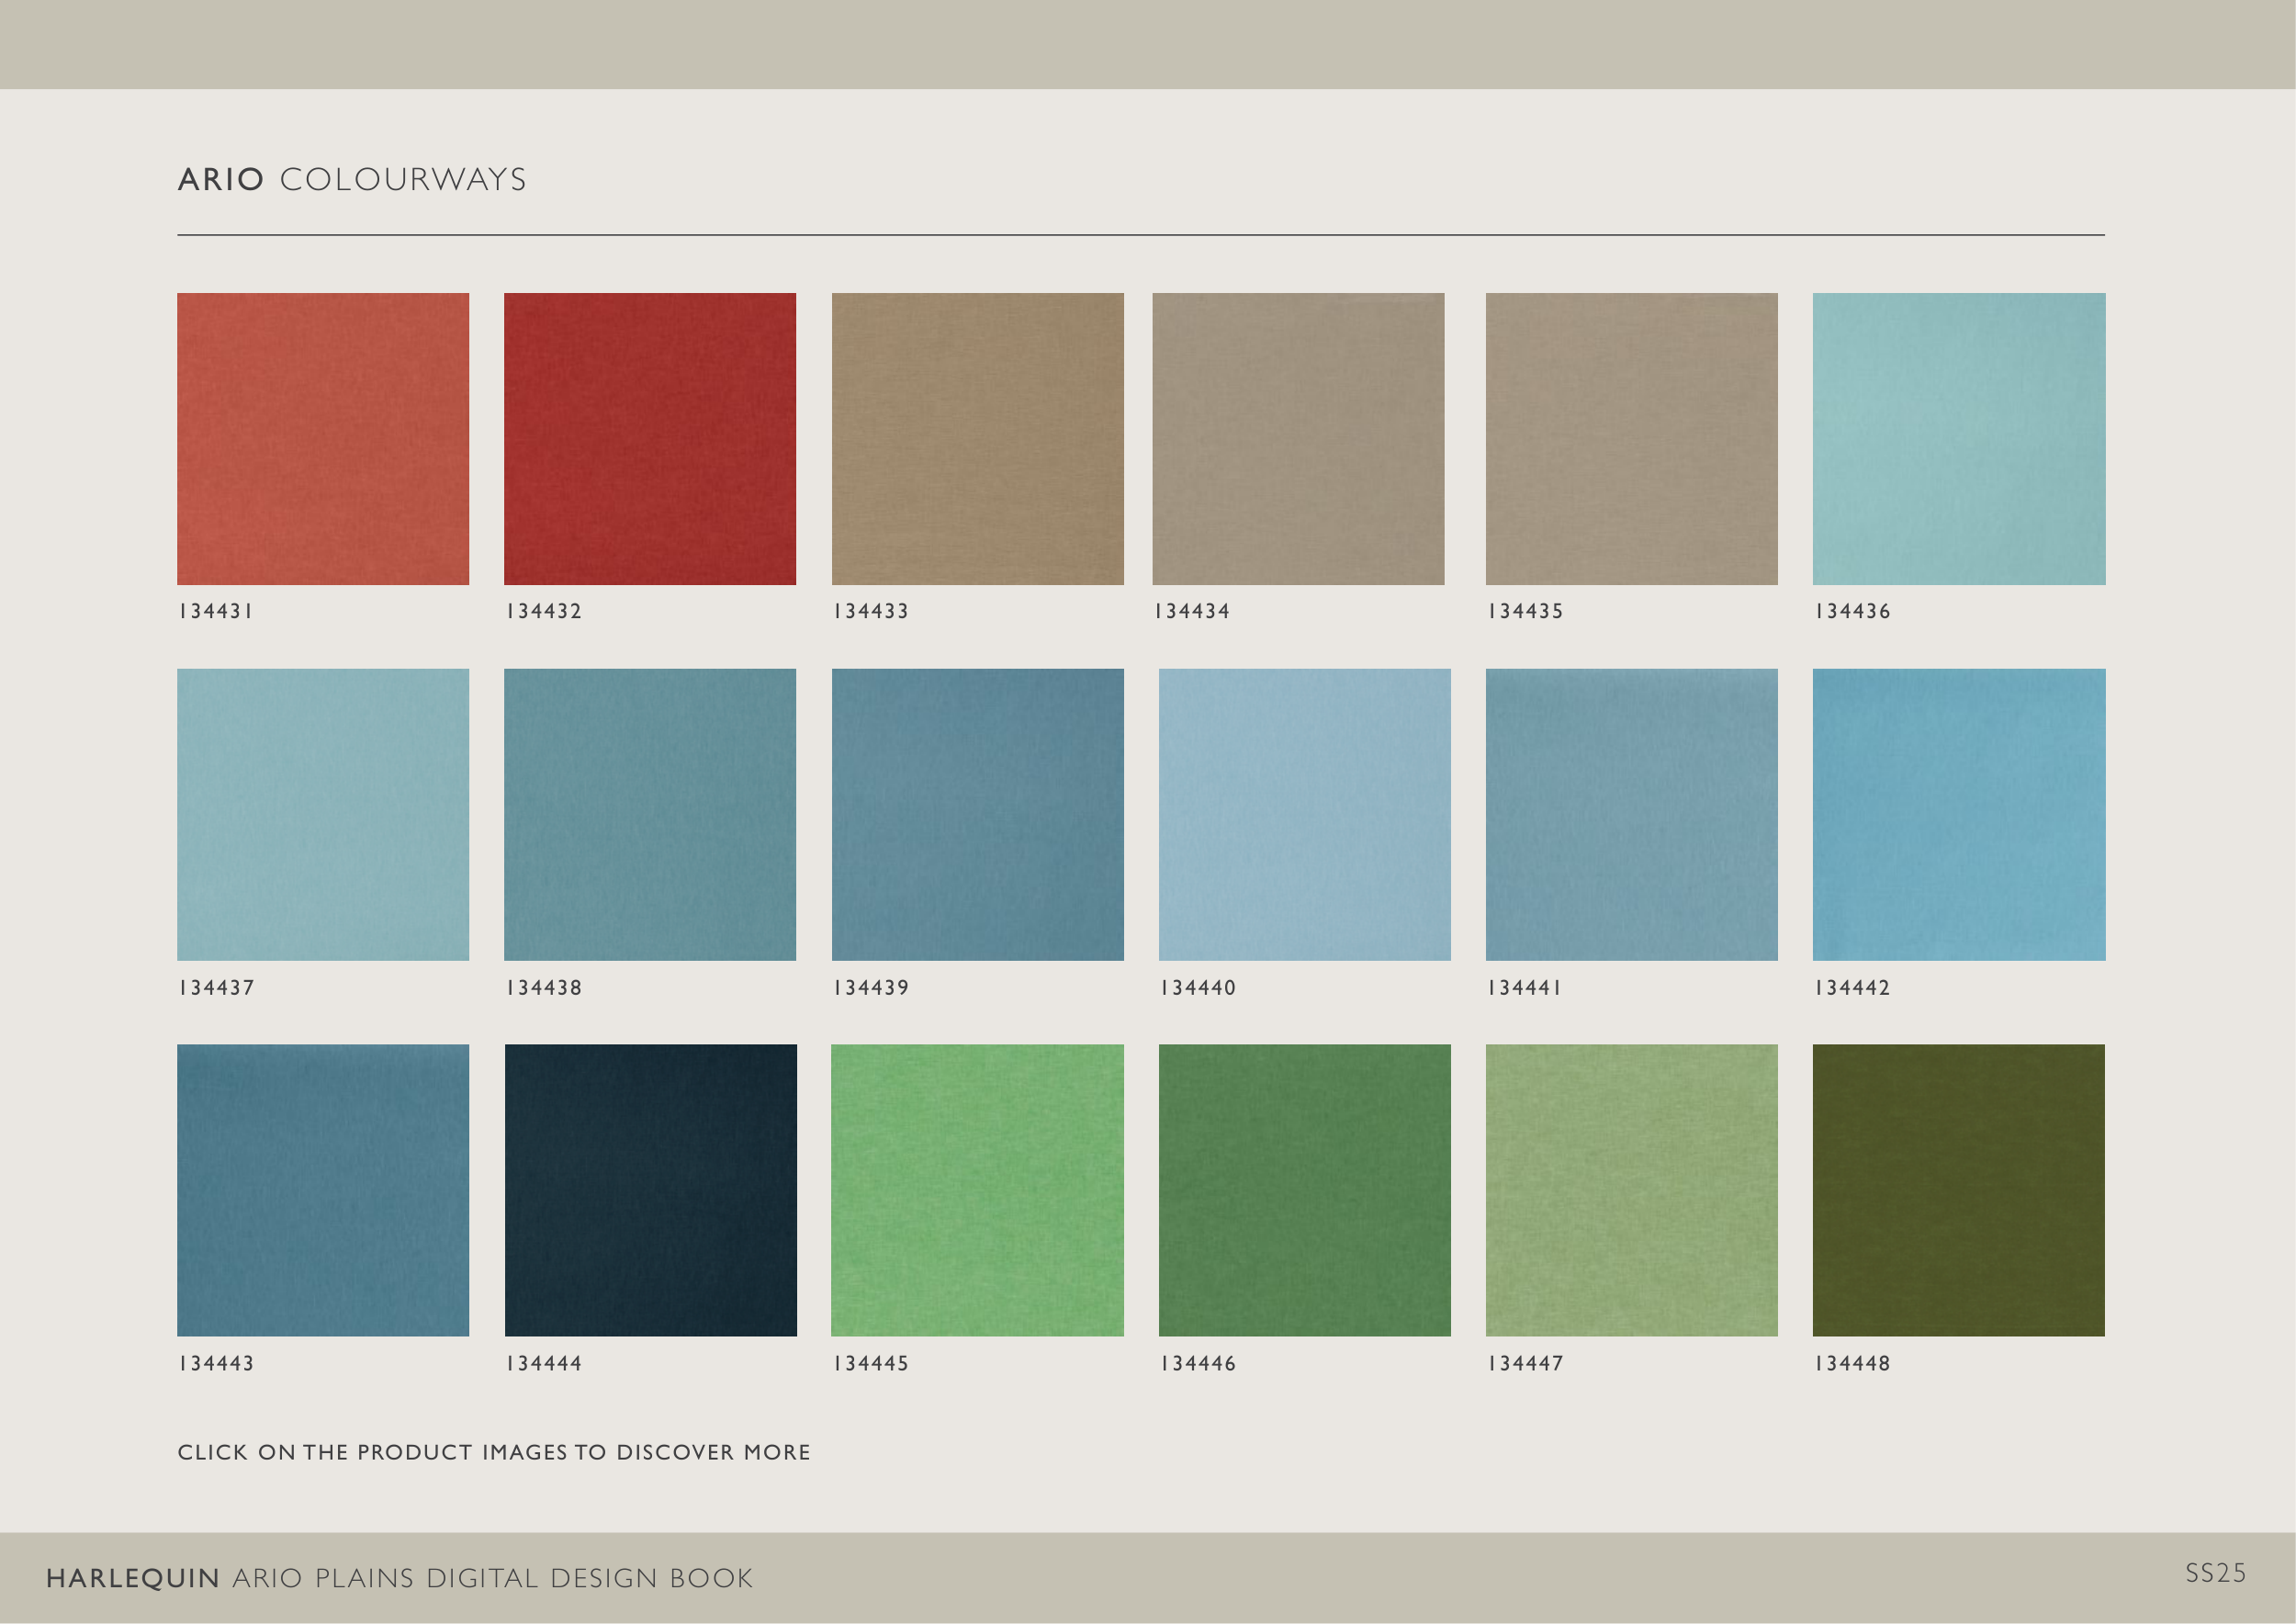This screenshot has height=1624, width=2296.
Task: Click the 'Click on the product images' text
Action: click(x=493, y=1452)
